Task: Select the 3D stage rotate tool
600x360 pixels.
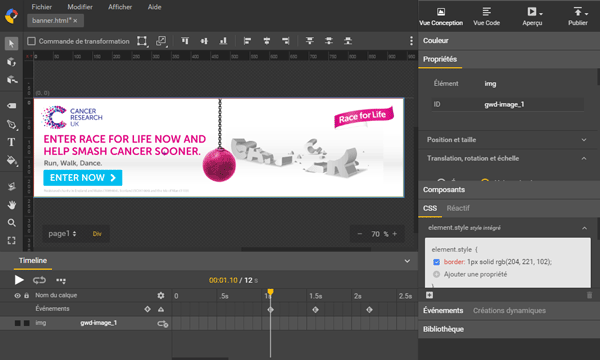Action: [x=12, y=80]
